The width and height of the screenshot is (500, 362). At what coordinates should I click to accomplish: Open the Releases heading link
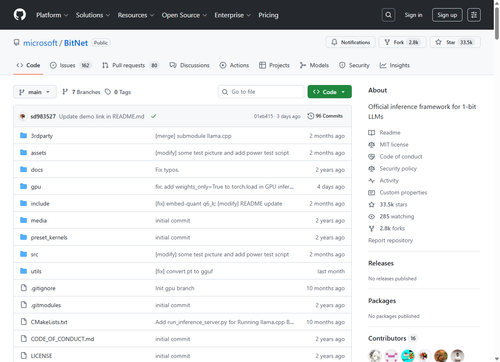(x=381, y=263)
